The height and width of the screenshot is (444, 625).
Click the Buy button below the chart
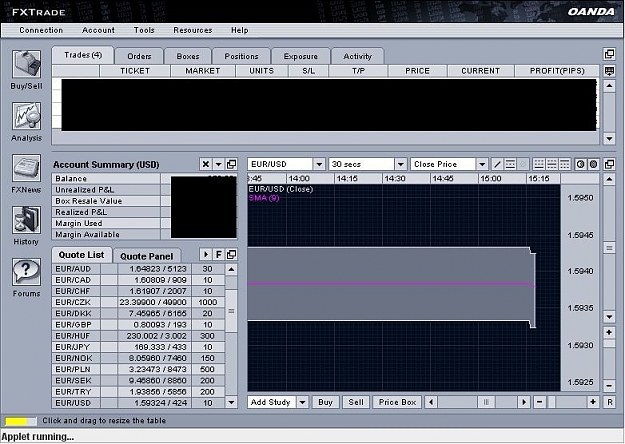coord(325,402)
